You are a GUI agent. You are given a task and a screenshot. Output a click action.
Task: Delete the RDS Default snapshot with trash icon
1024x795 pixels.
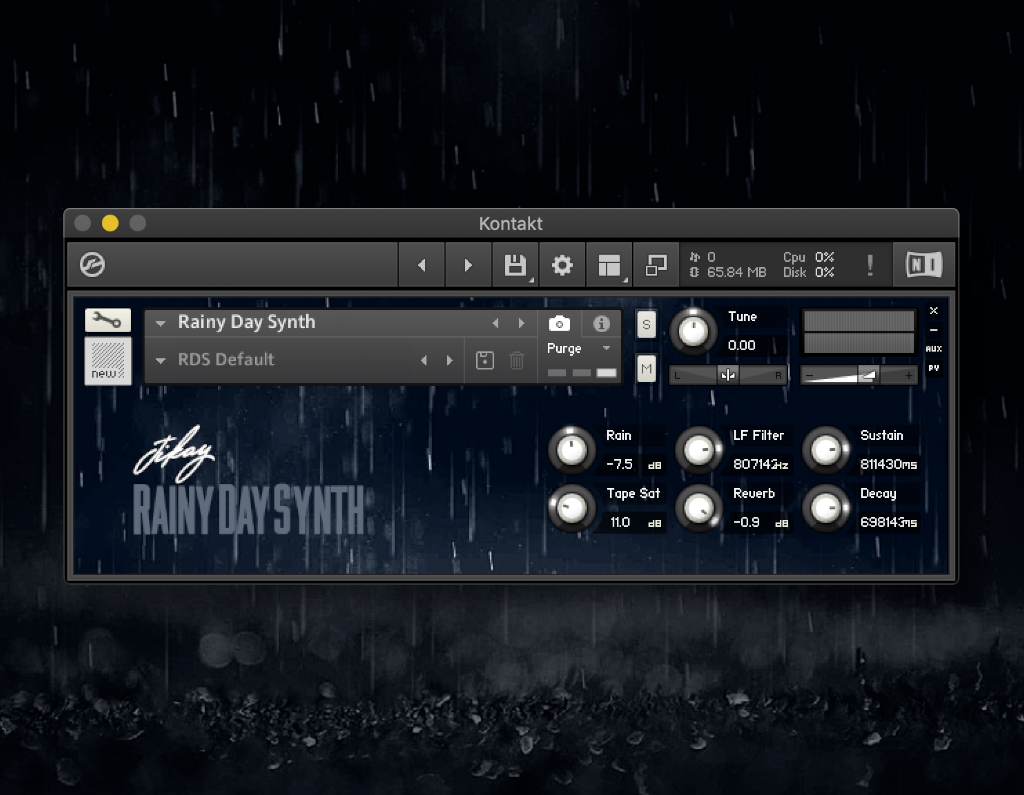517,360
